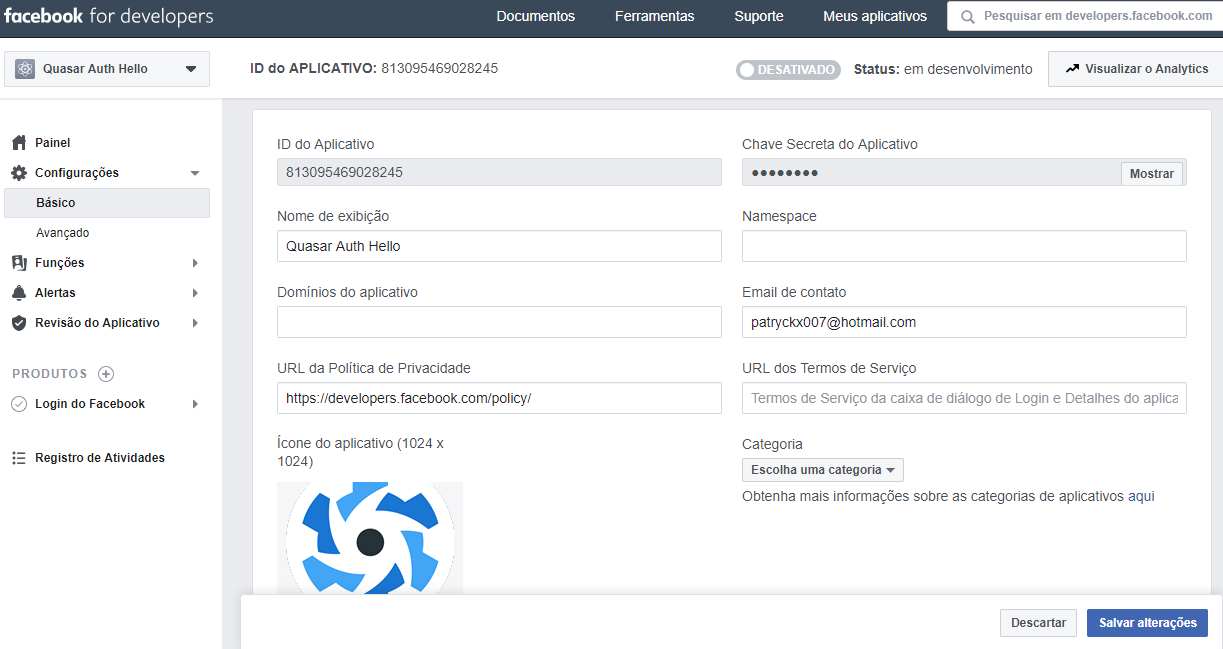Click the Alertas bell icon
Viewport: 1223px width, 649px height.
click(18, 293)
